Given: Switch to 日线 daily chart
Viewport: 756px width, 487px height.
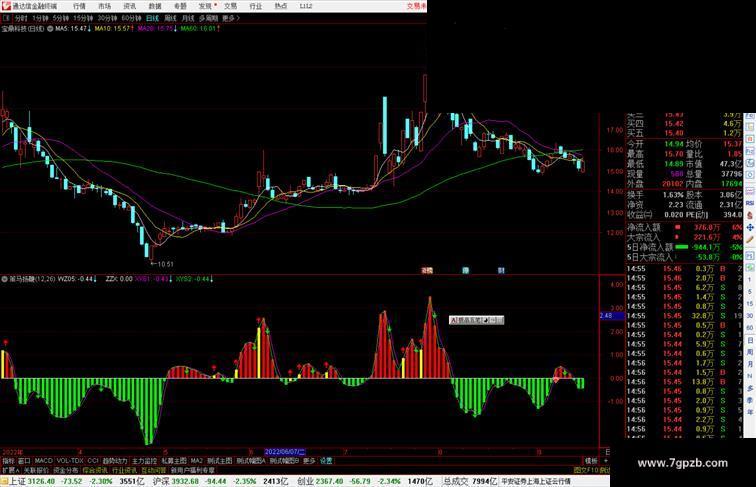Looking at the screenshot, I should (x=152, y=18).
